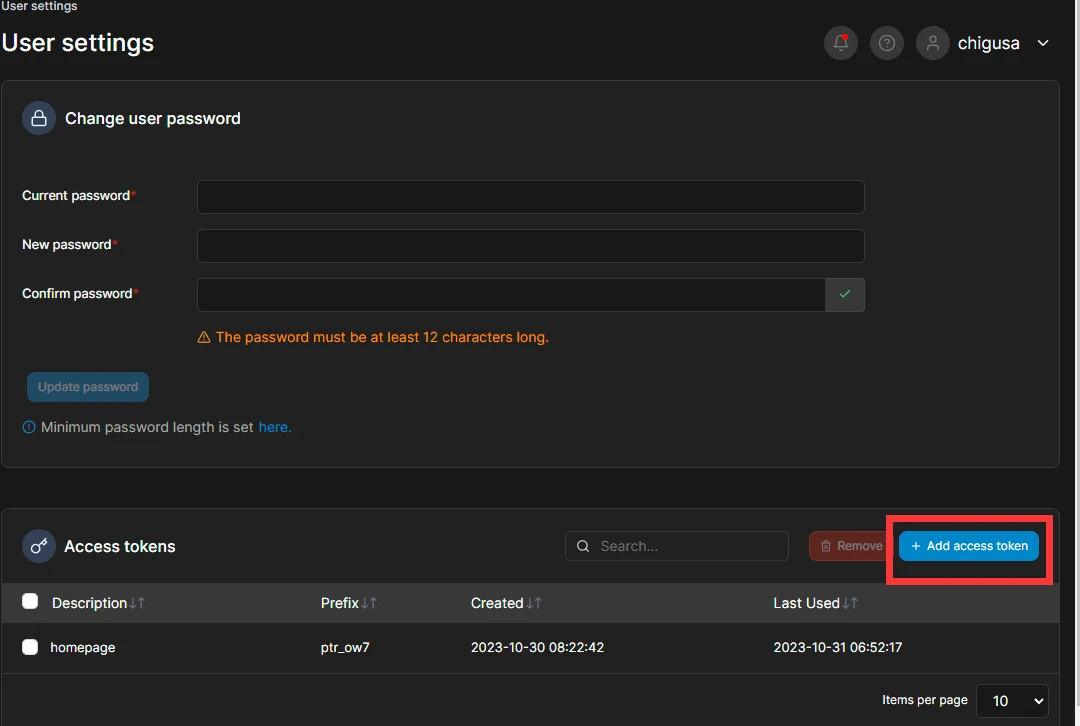Click the 'homepage' token description
This screenshot has height=726, width=1080.
click(83, 647)
